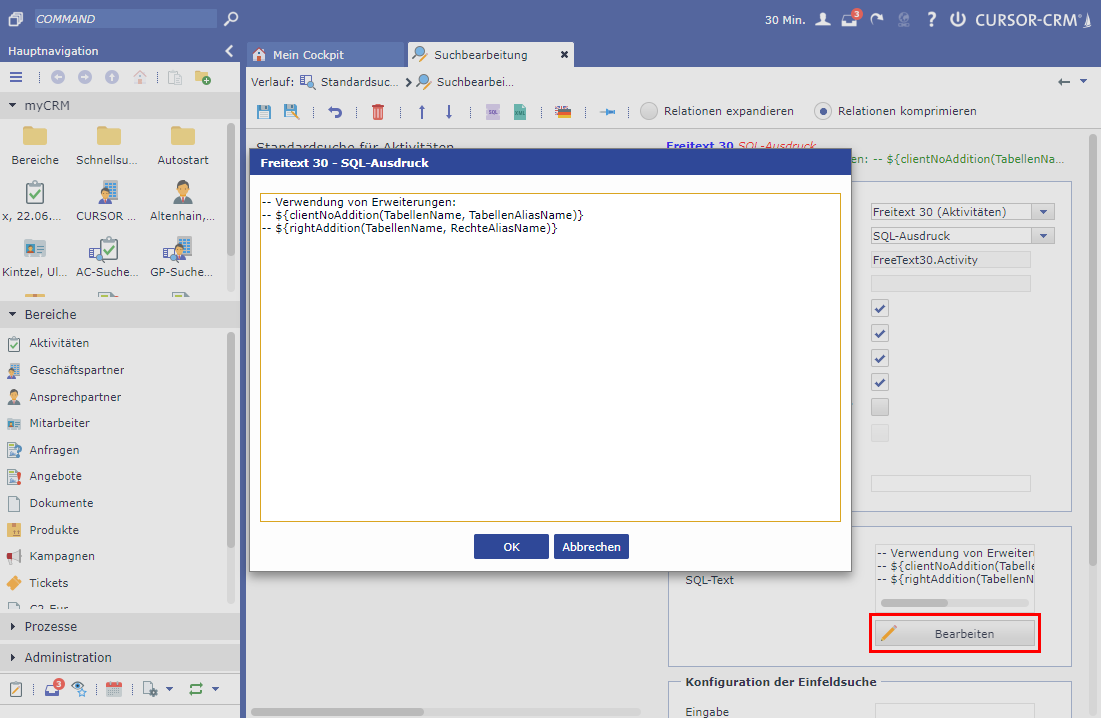Viewport: 1101px width, 718px height.
Task: Click the German flag language icon
Action: click(562, 111)
